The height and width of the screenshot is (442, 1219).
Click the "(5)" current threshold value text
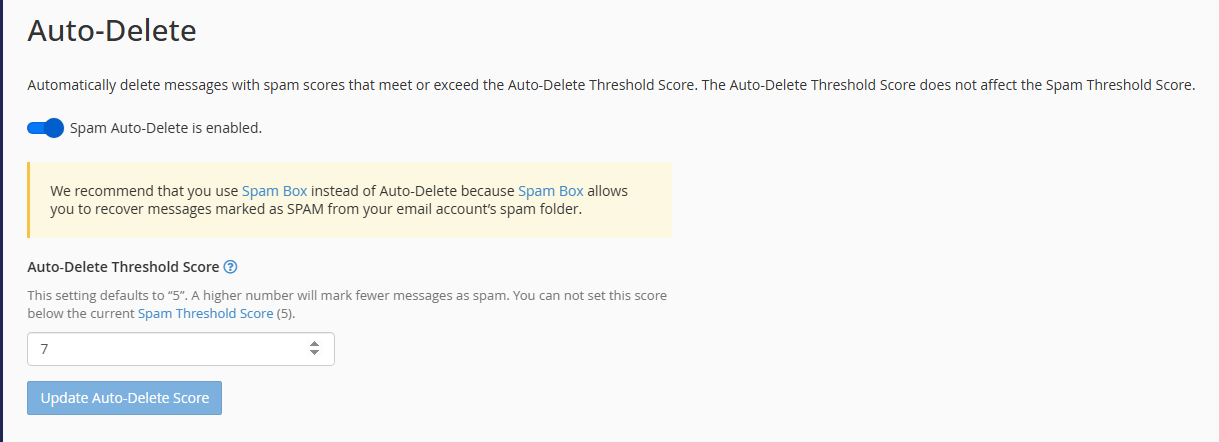point(287,313)
